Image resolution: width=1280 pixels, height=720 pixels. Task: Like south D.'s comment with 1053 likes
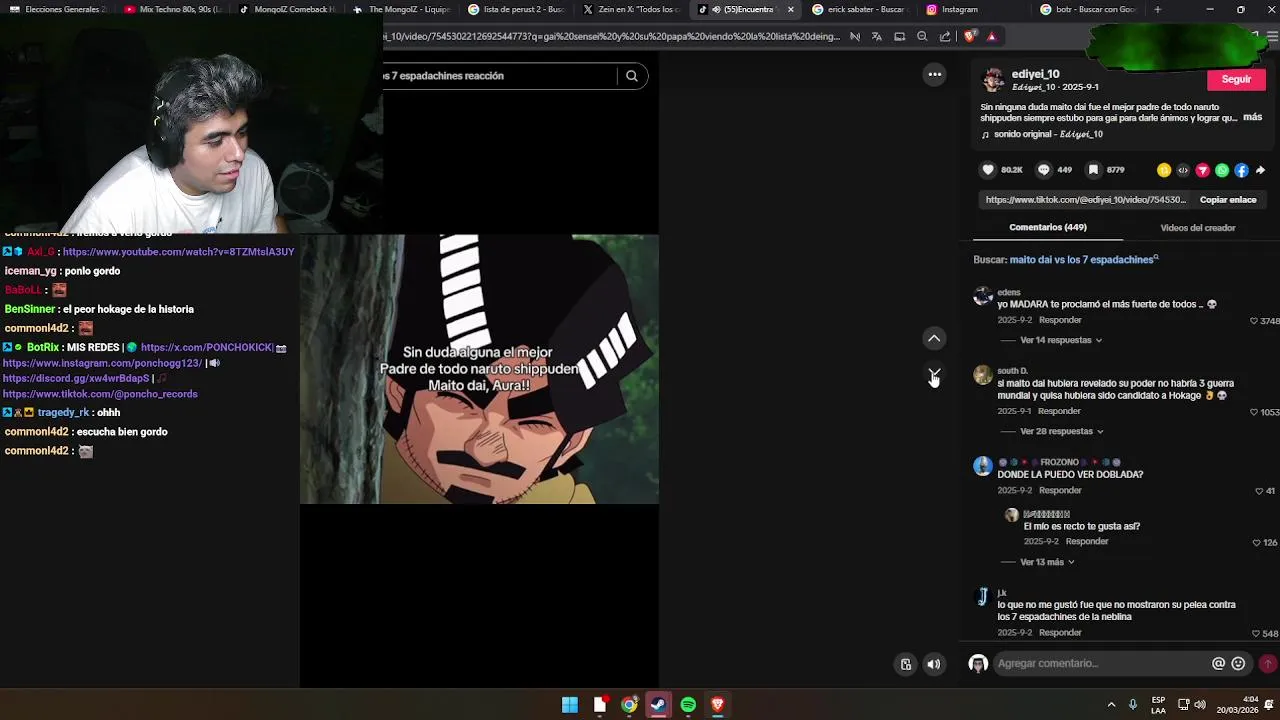(x=1254, y=412)
